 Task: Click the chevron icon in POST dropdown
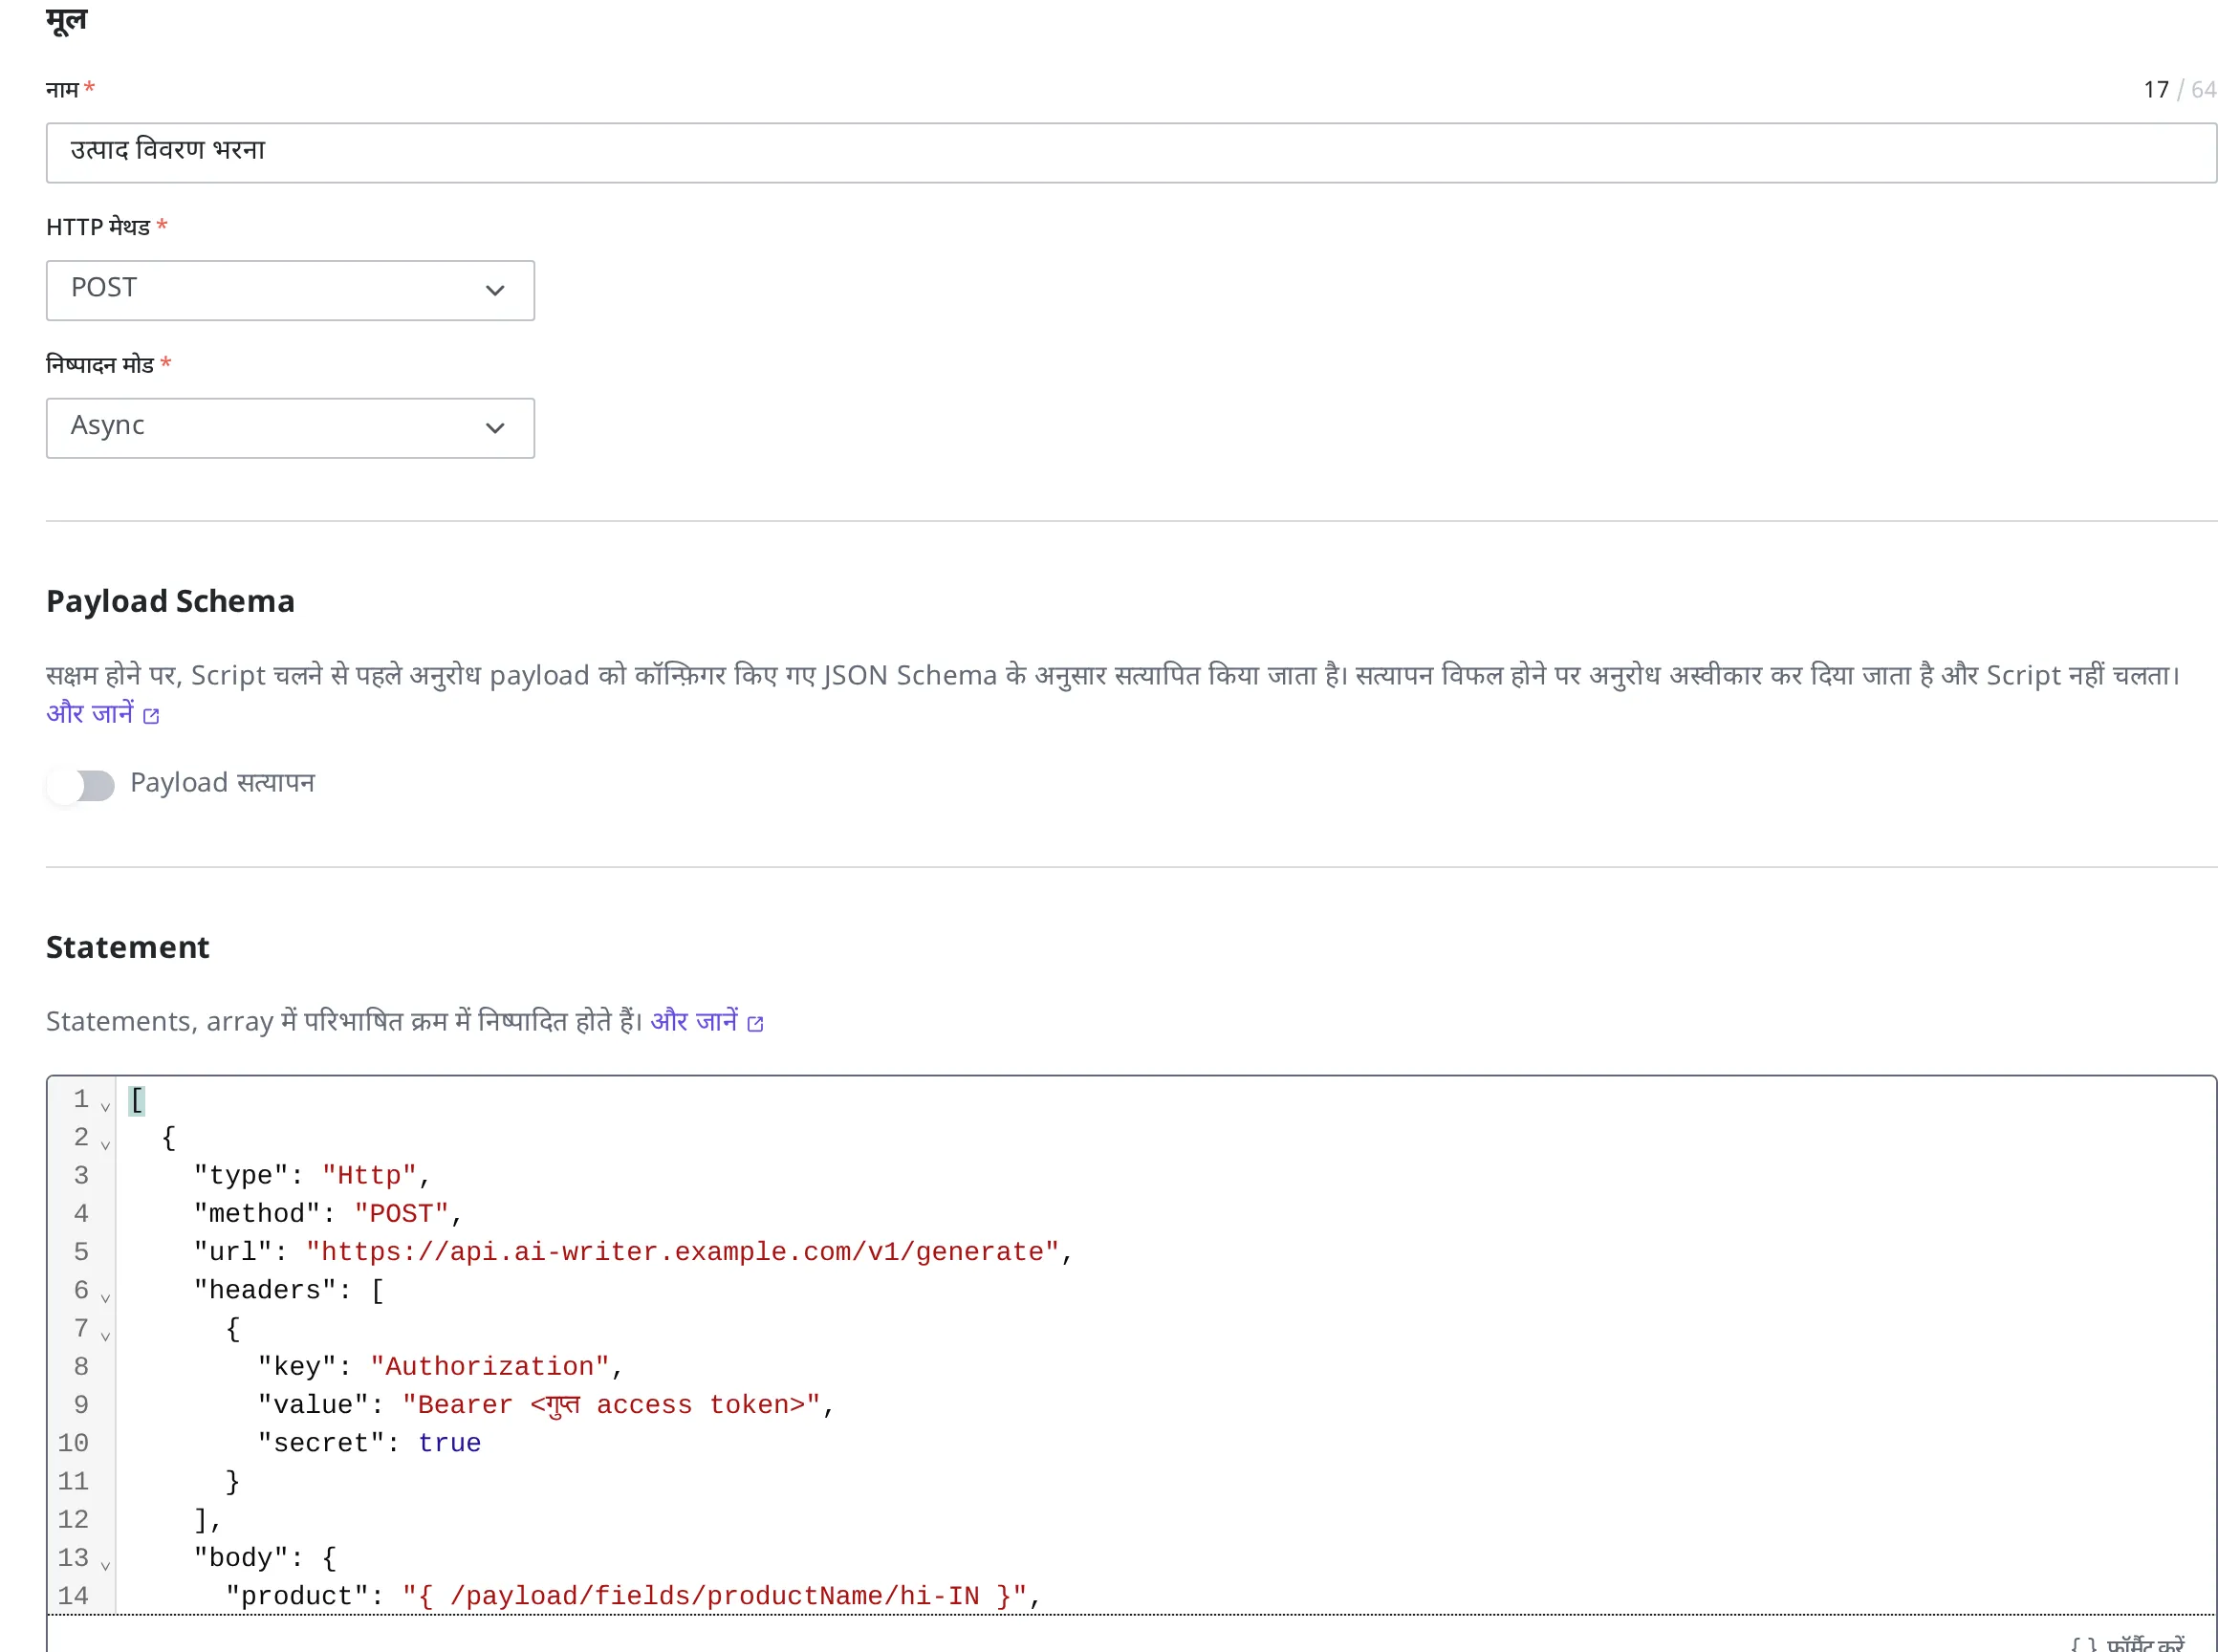(495, 290)
